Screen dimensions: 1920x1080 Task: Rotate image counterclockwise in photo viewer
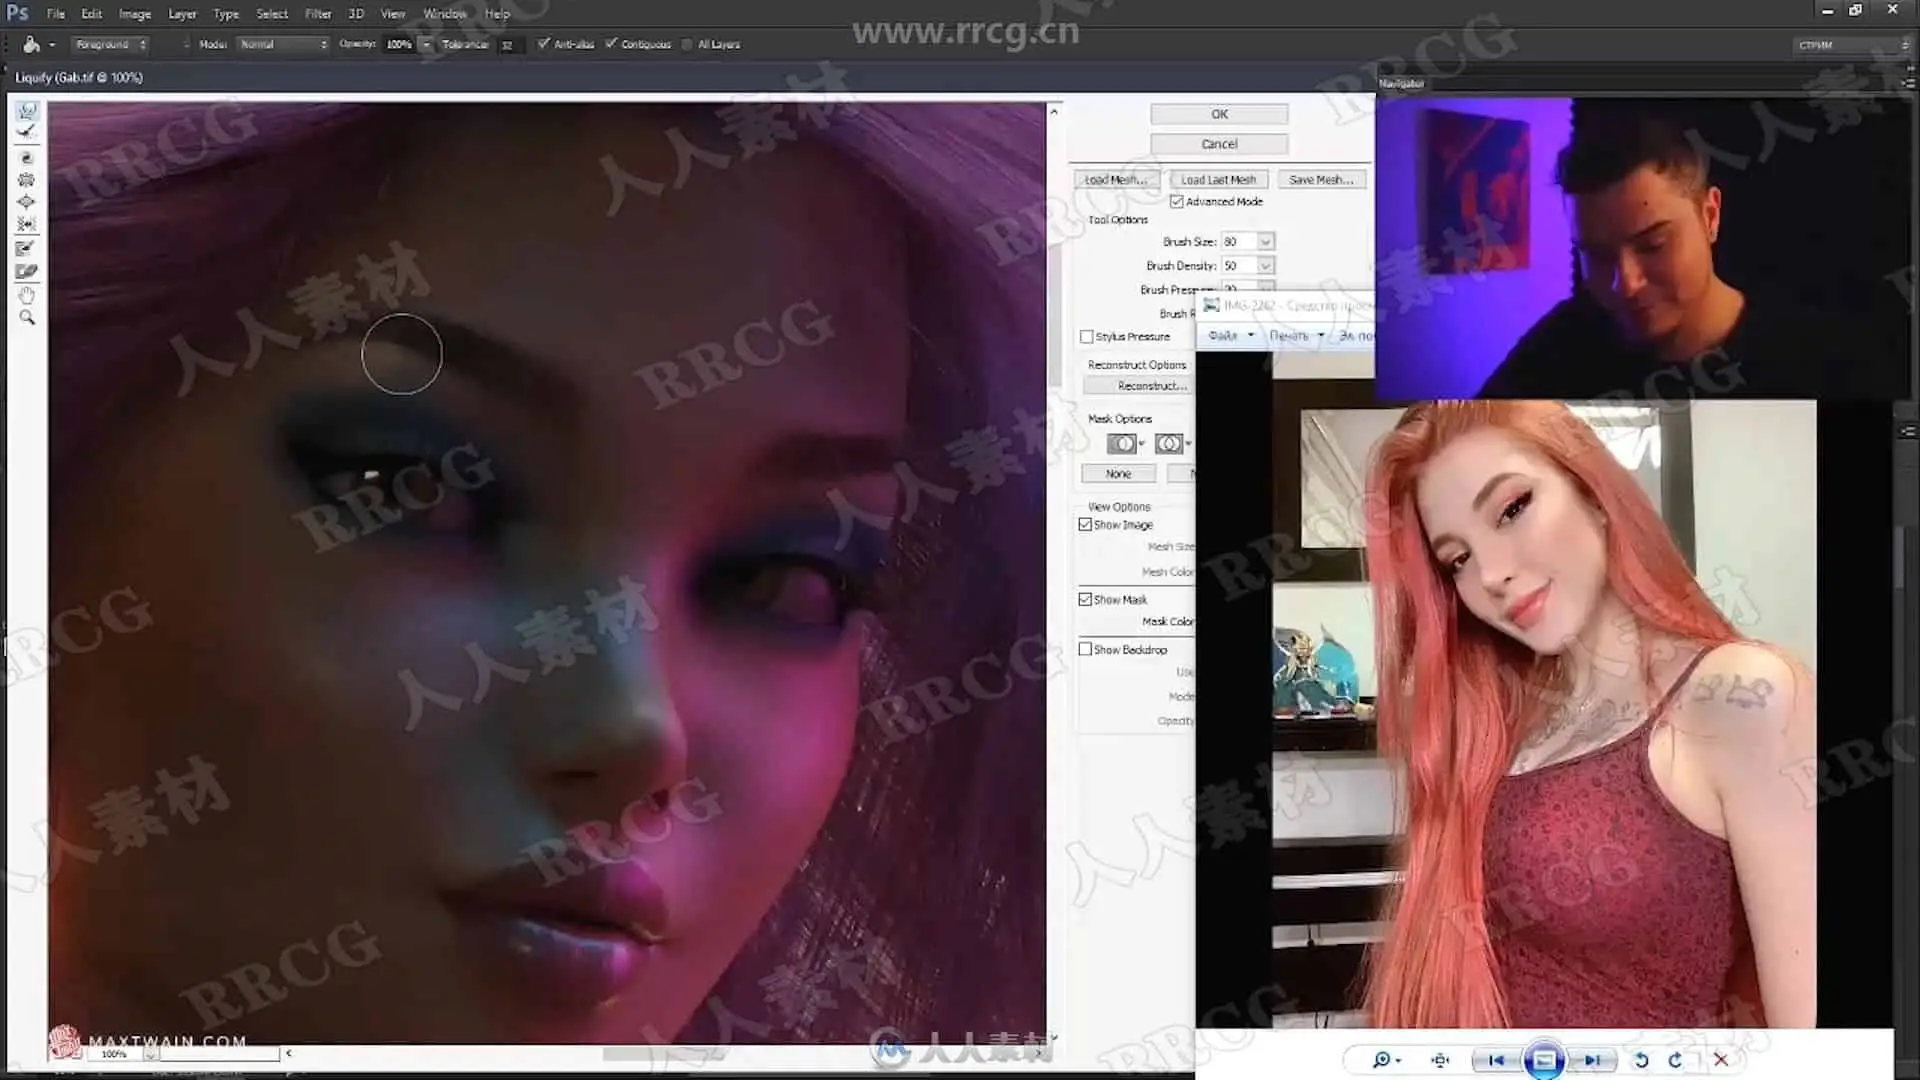pos(1641,1060)
